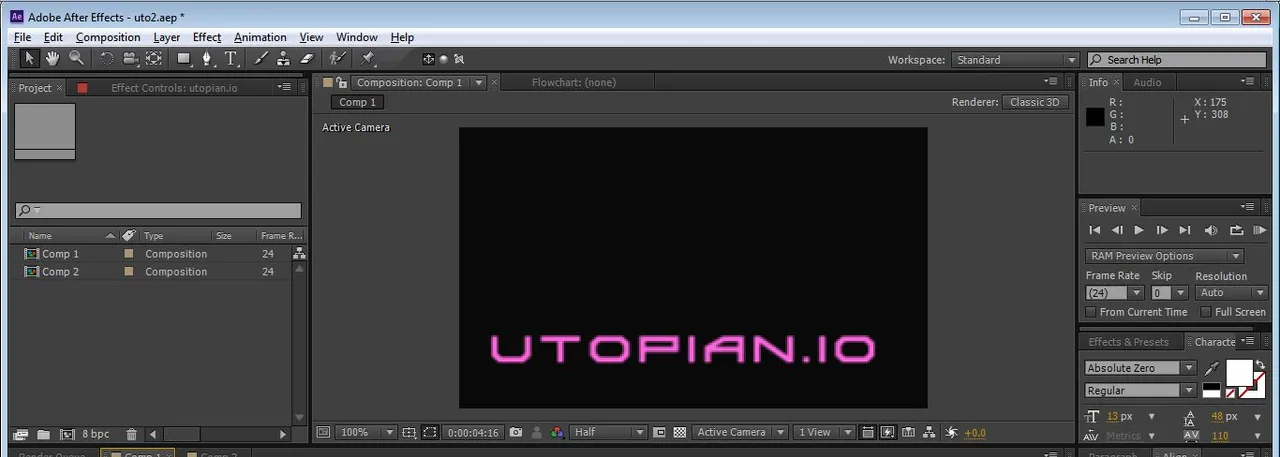Toggle transparency grid in viewer
This screenshot has width=1280, height=457.
(x=680, y=432)
